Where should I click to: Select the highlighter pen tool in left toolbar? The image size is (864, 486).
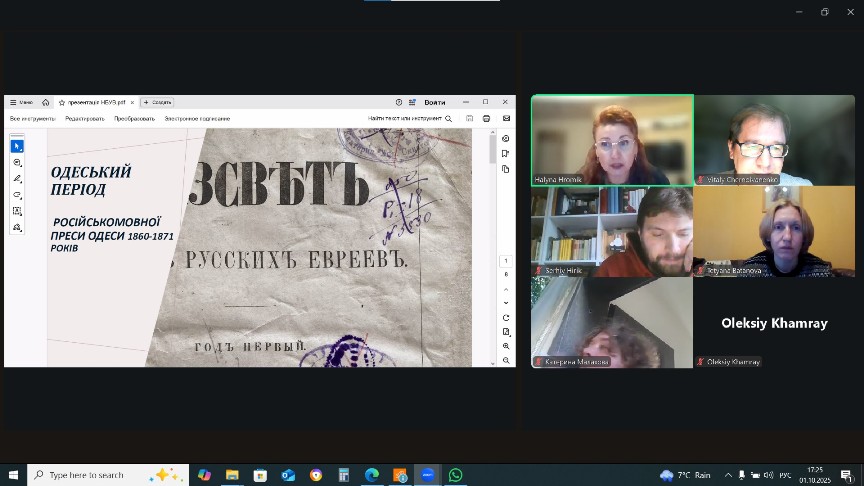tap(17, 178)
